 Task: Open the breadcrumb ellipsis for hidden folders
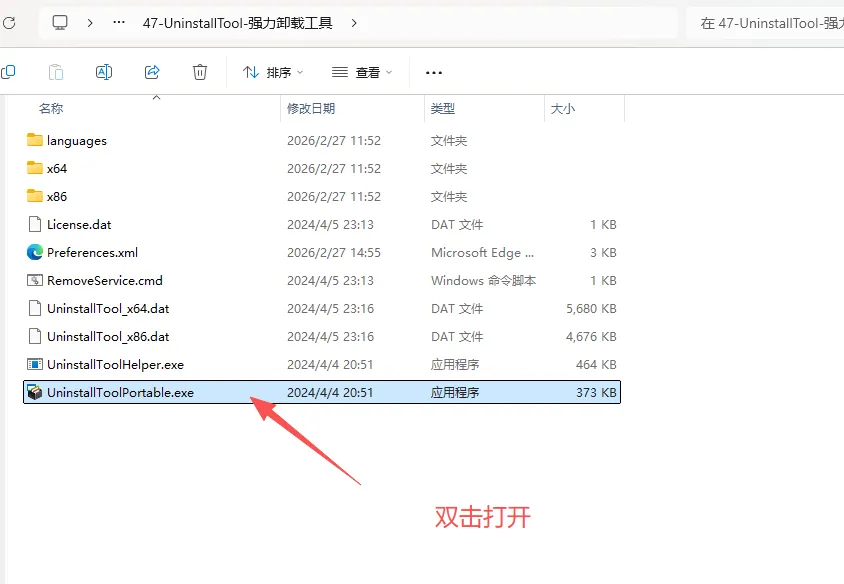(119, 23)
